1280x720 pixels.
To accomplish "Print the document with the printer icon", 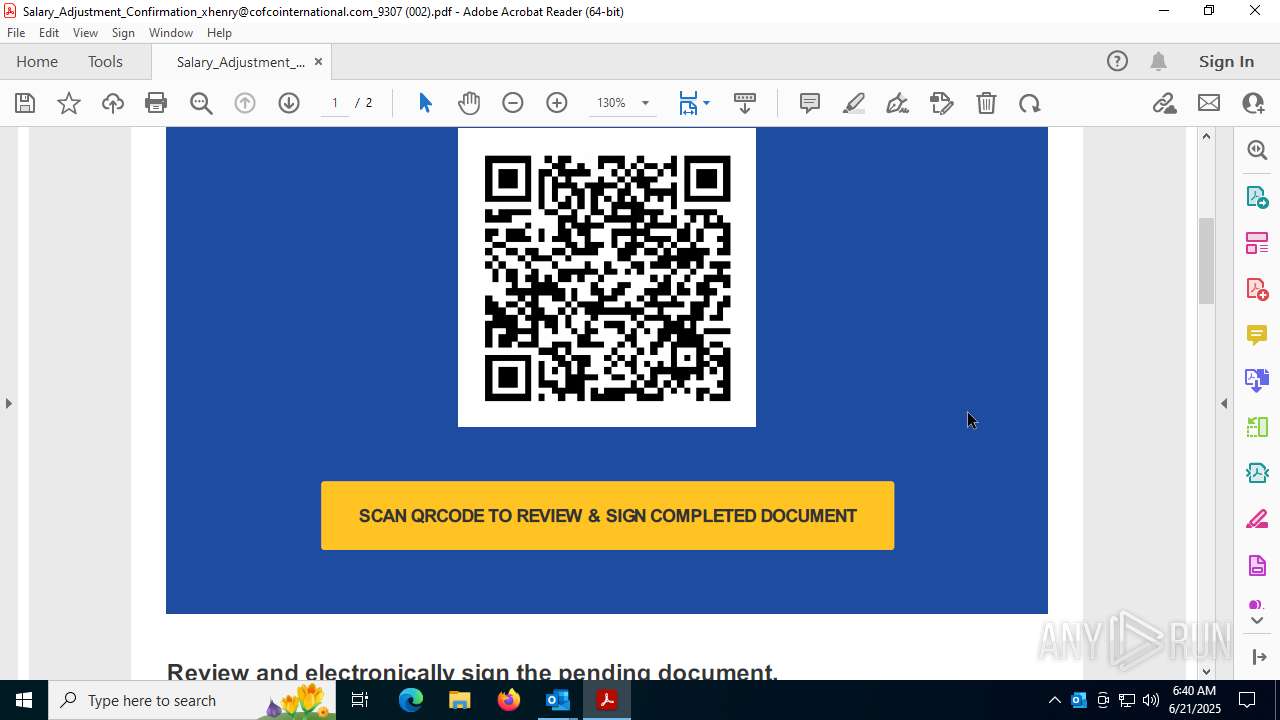I will tap(156, 103).
